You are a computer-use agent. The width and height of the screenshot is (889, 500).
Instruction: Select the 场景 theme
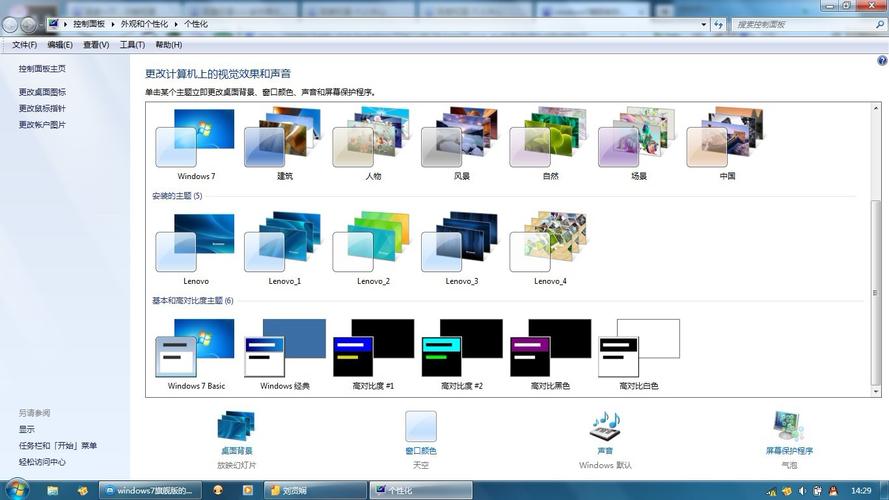tap(638, 145)
